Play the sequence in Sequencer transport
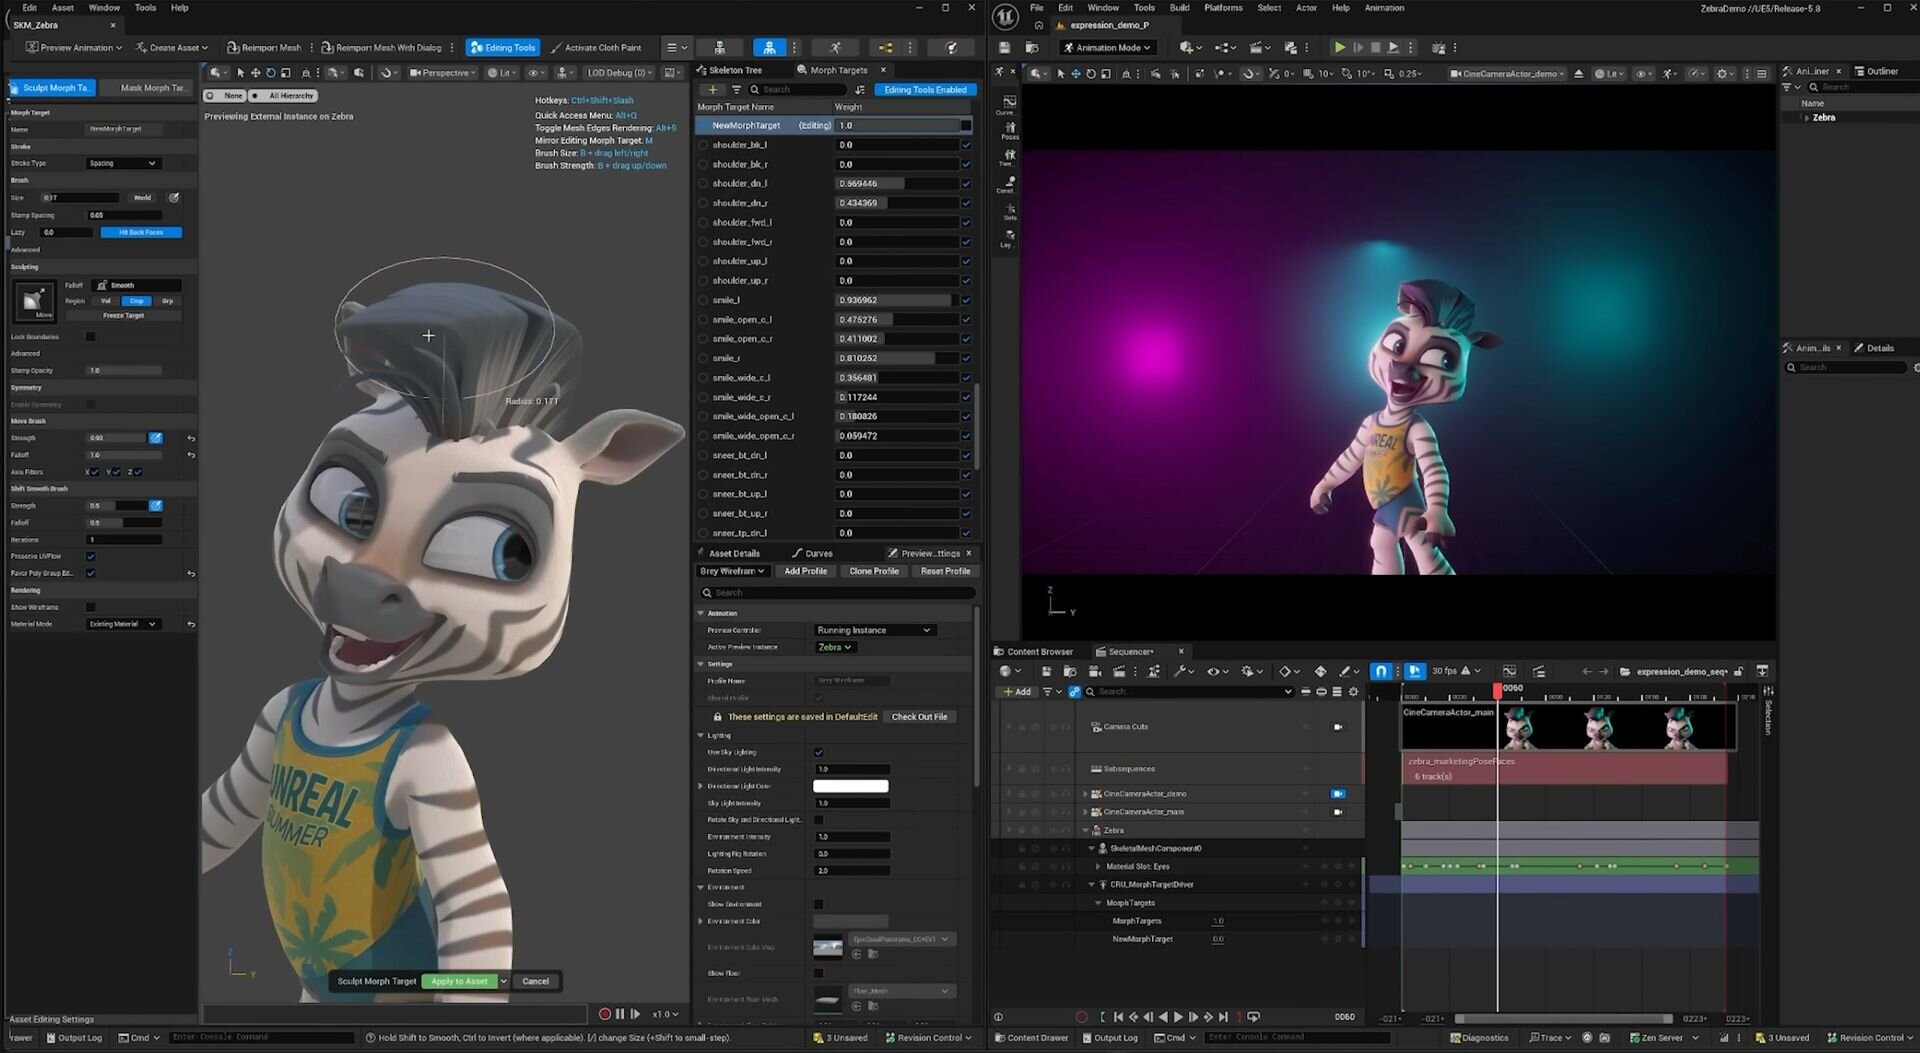Screen dimensions: 1920x1053 (x=1178, y=1017)
